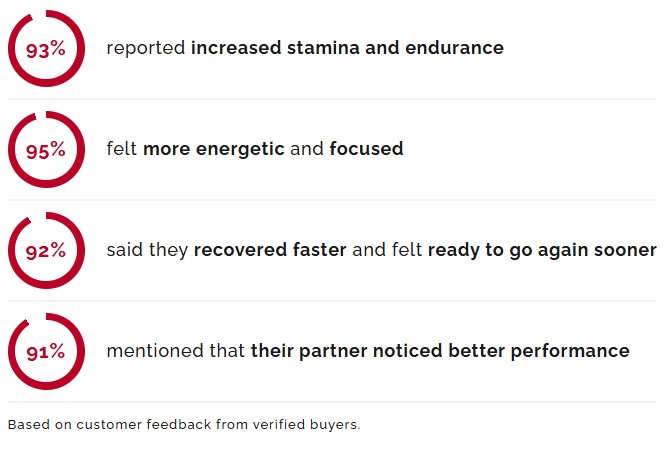
Task: Select the 91% circular progress indicator
Action: pos(45,352)
